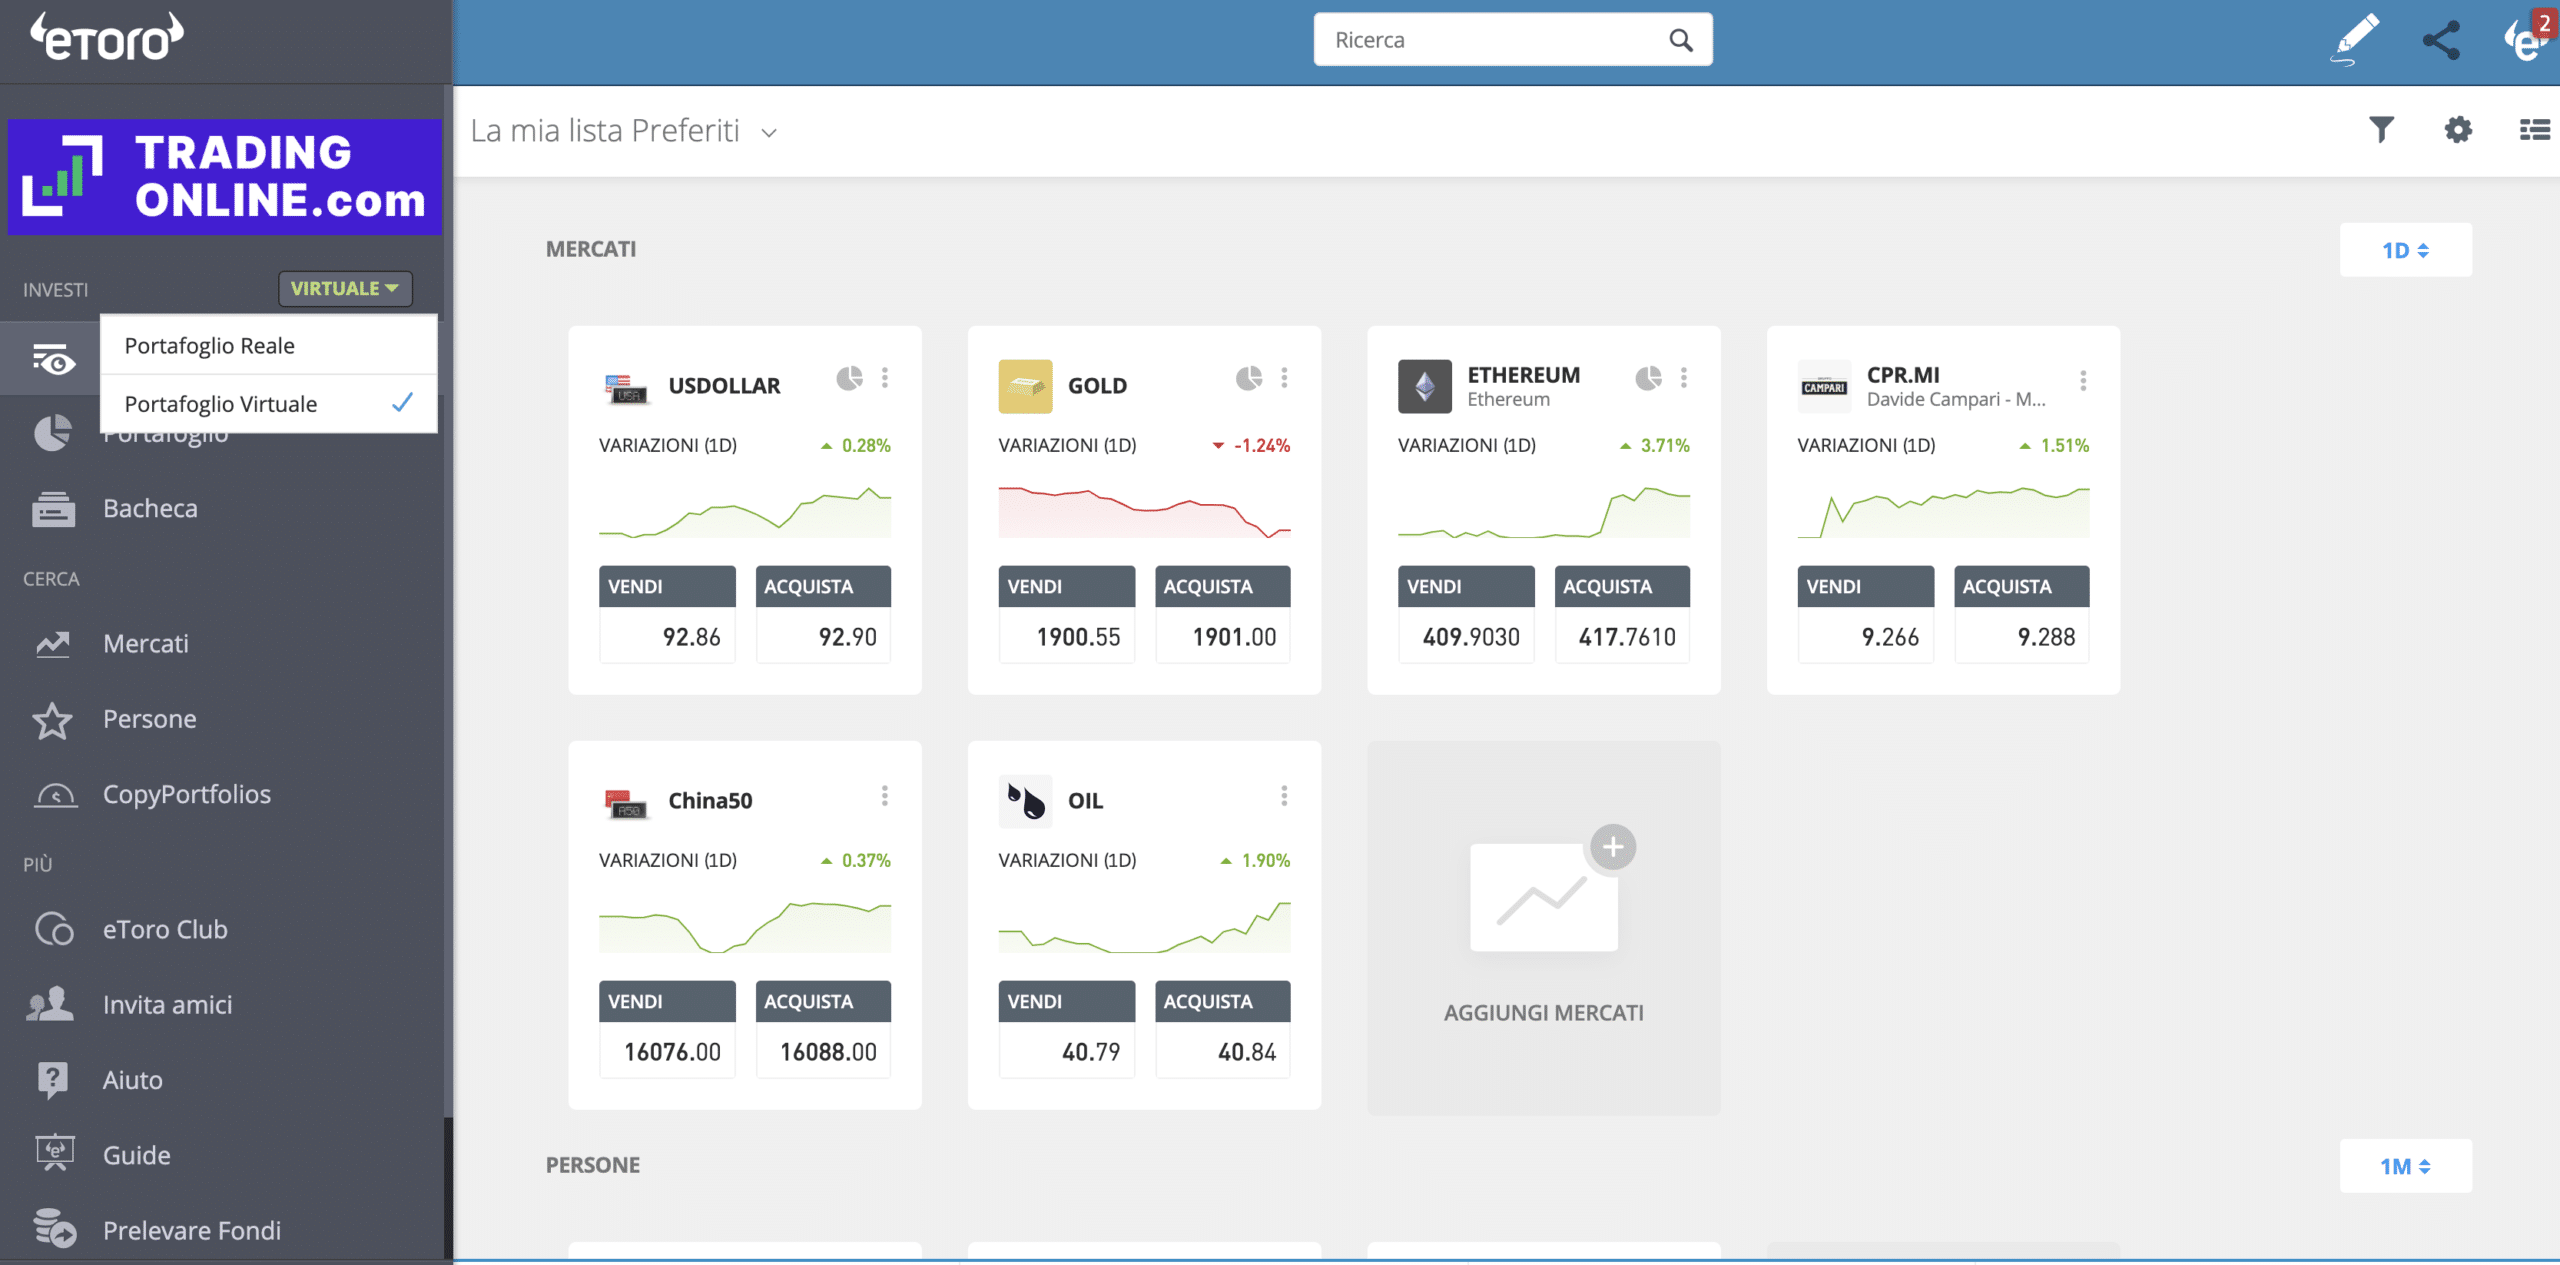Select Invita amici
The width and height of the screenshot is (2560, 1265).
167,1005
